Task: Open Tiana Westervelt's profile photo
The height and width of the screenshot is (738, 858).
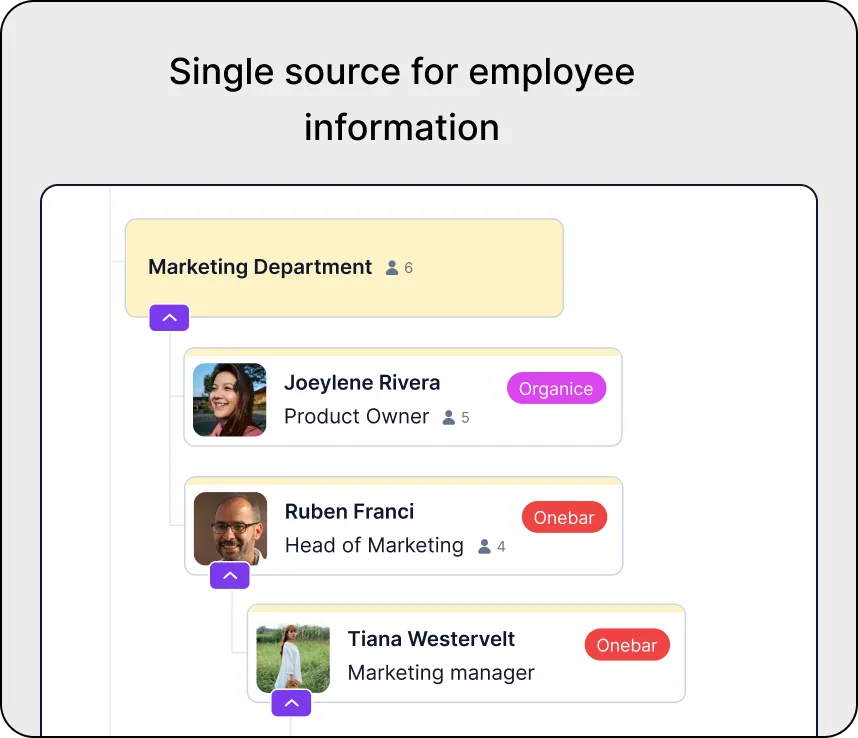Action: (292, 657)
